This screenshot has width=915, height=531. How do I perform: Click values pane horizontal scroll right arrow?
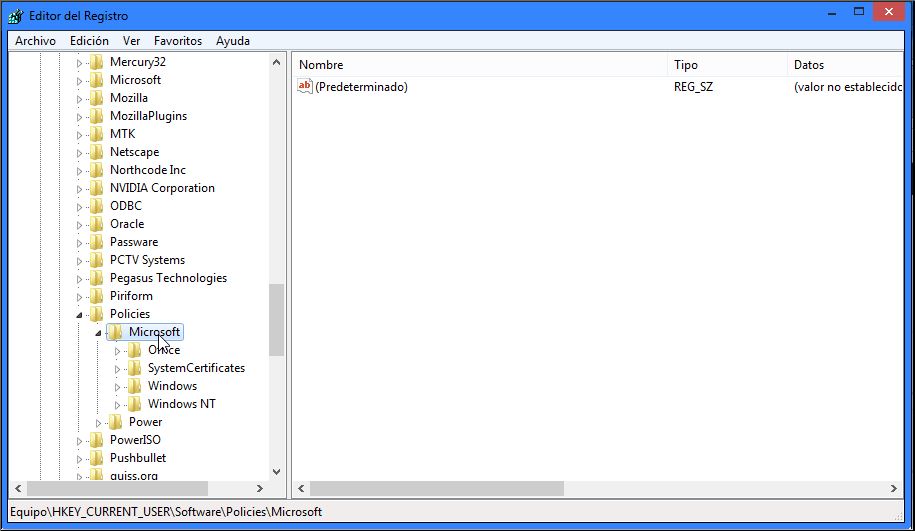point(893,488)
